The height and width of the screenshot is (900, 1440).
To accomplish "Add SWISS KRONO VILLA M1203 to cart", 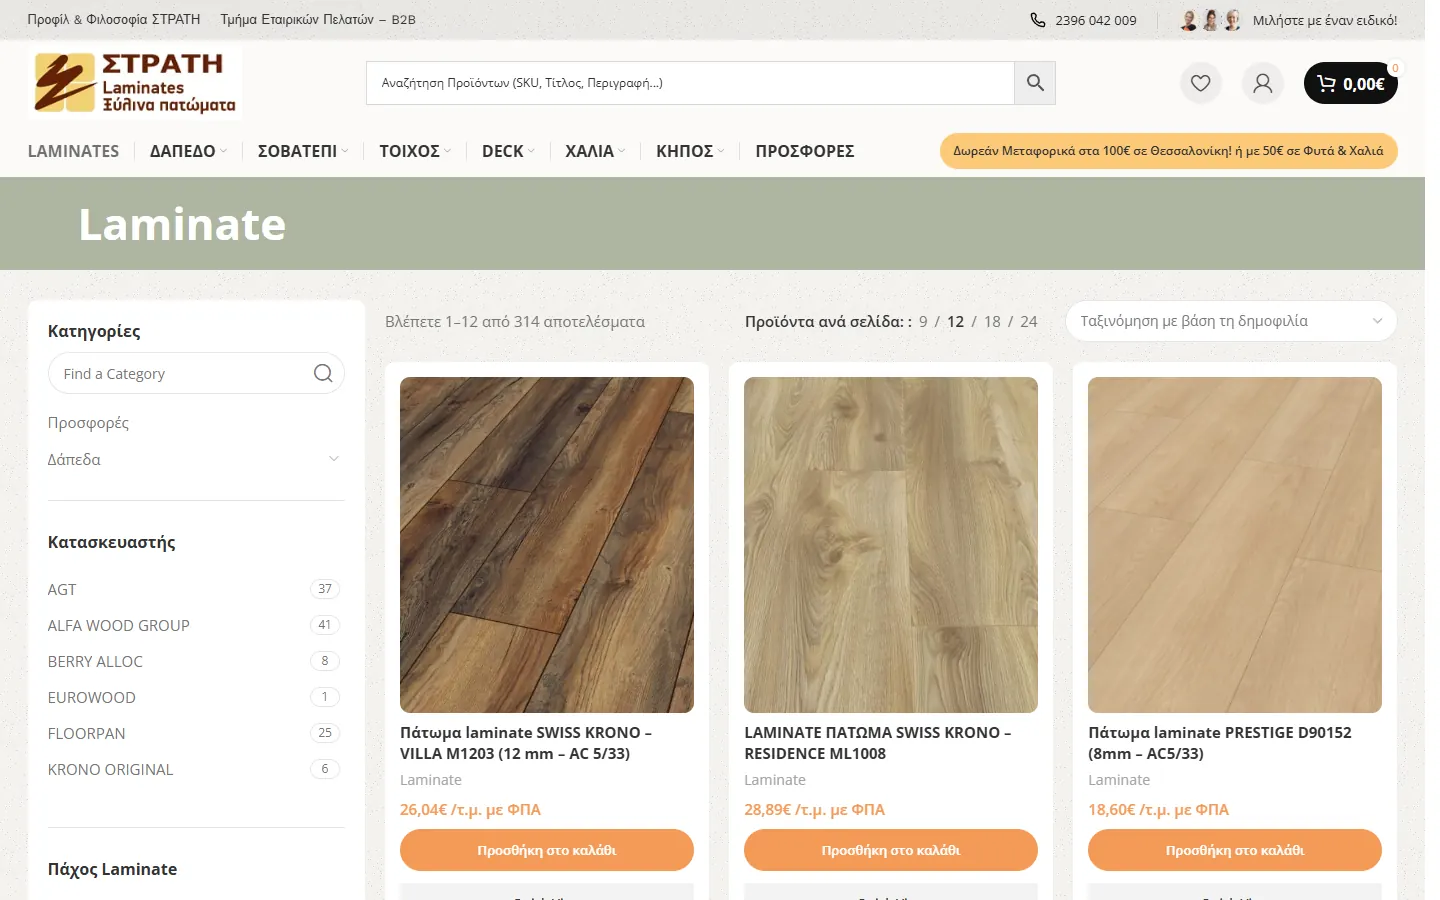I will 547,850.
